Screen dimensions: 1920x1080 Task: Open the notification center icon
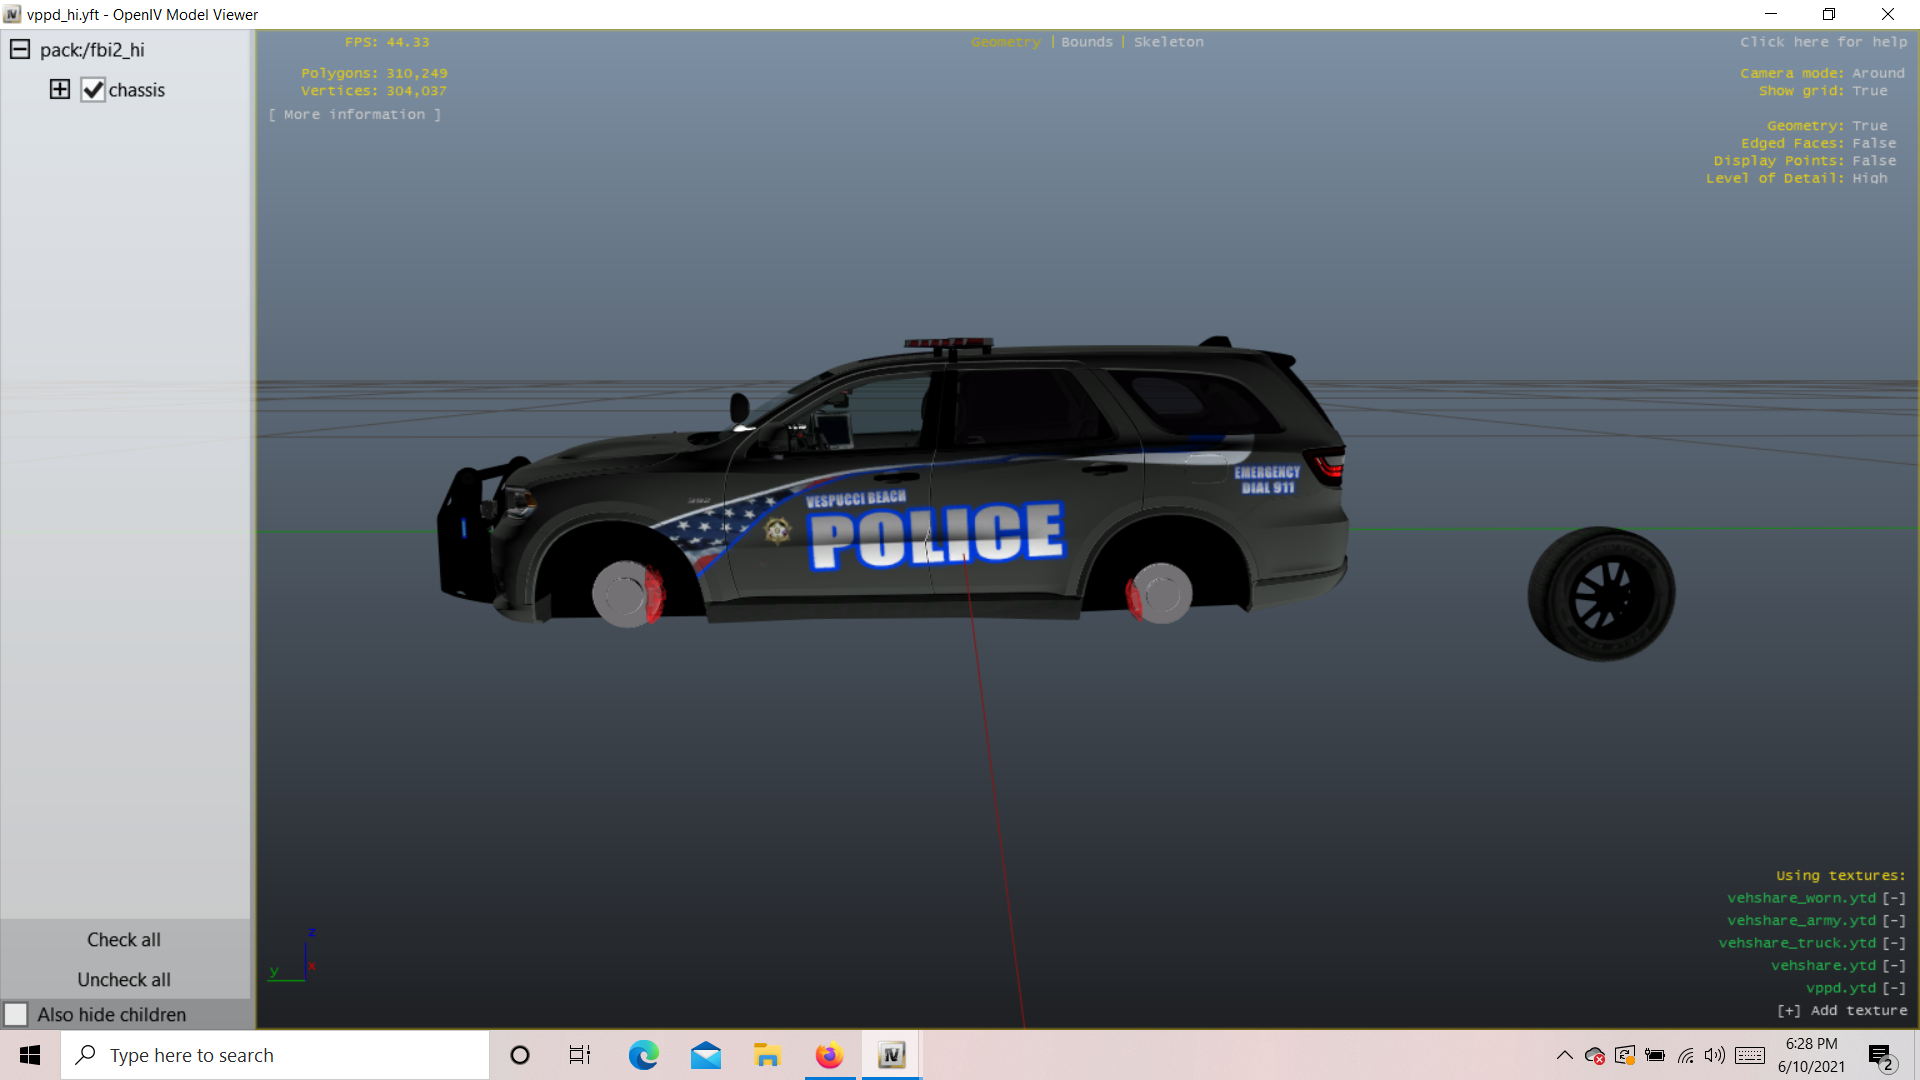[1880, 1056]
